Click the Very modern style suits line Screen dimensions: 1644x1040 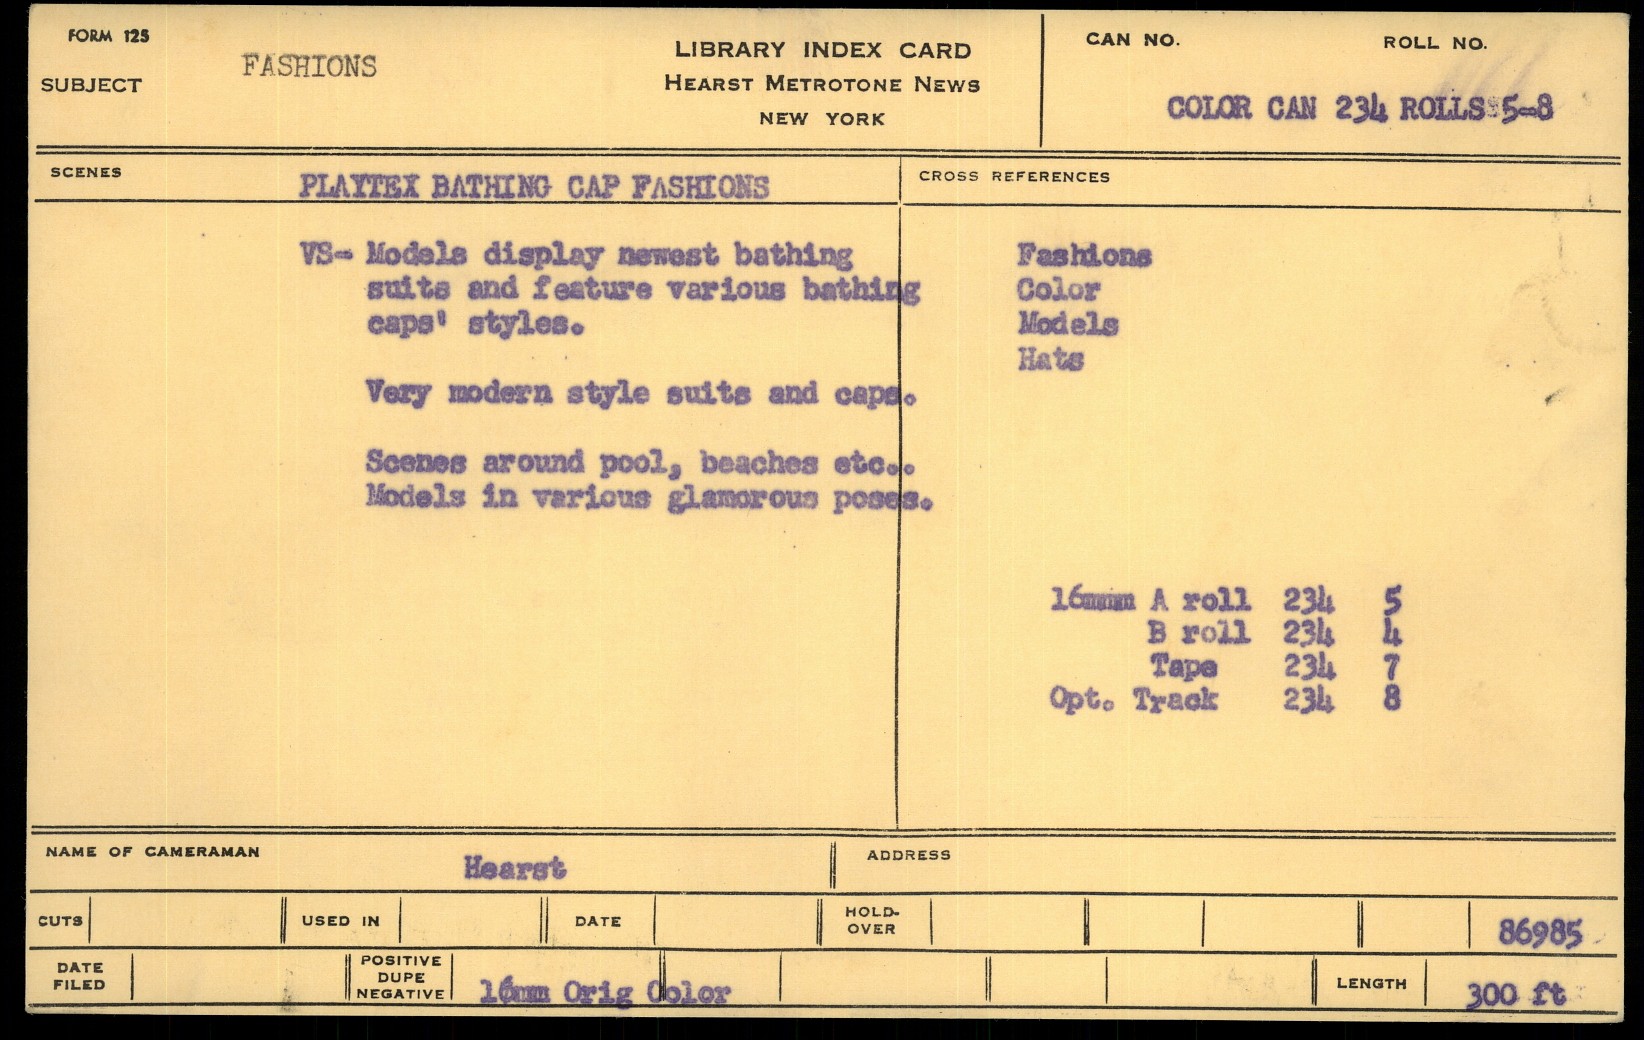(640, 393)
